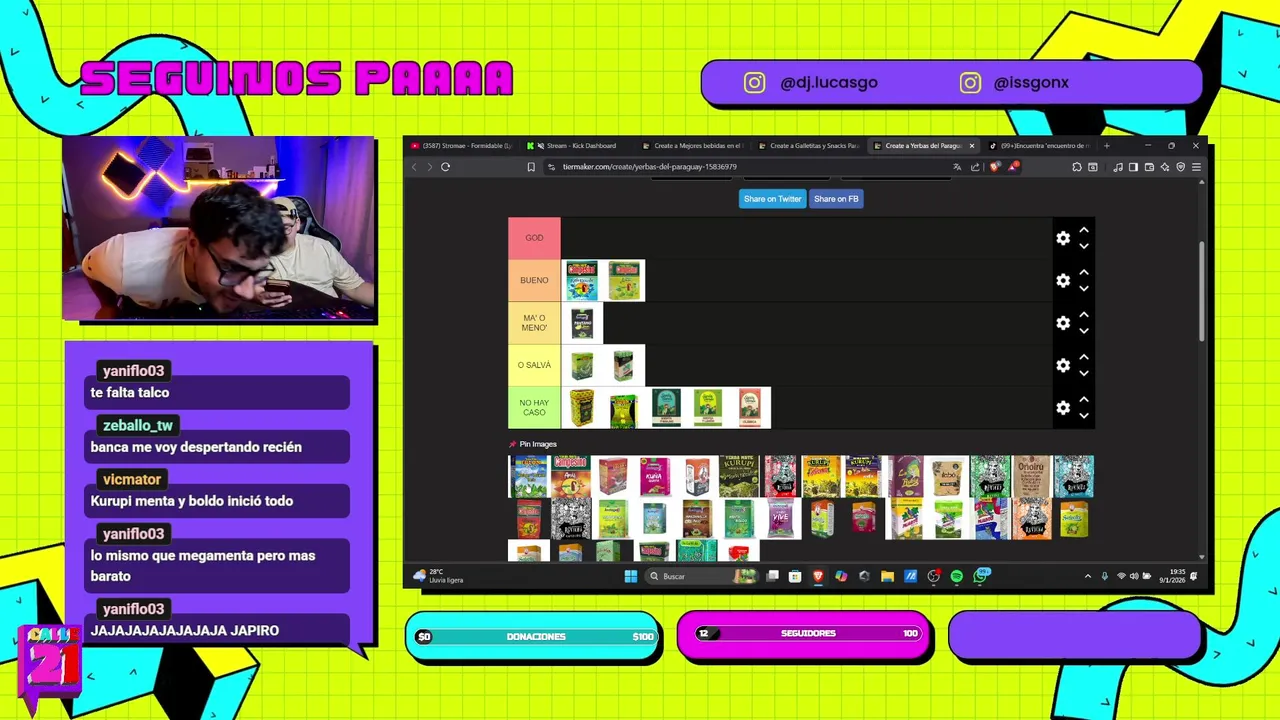1280x720 pixels.
Task: Open File Explorer from the taskbar
Action: (x=887, y=576)
